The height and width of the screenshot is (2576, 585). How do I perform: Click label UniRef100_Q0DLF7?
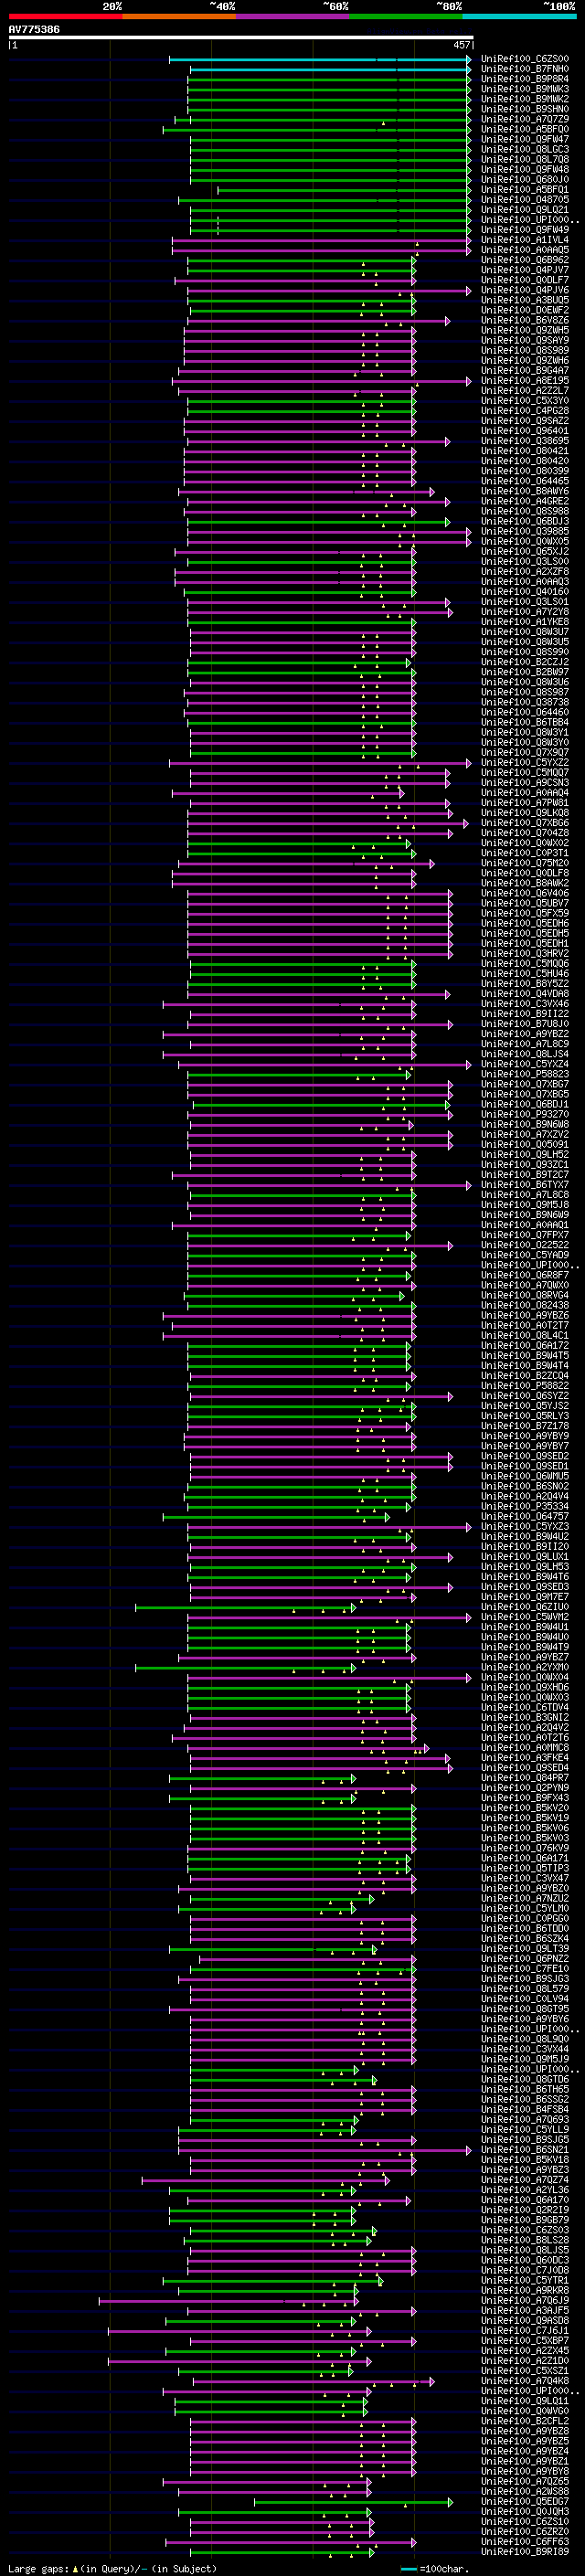pos(524,280)
